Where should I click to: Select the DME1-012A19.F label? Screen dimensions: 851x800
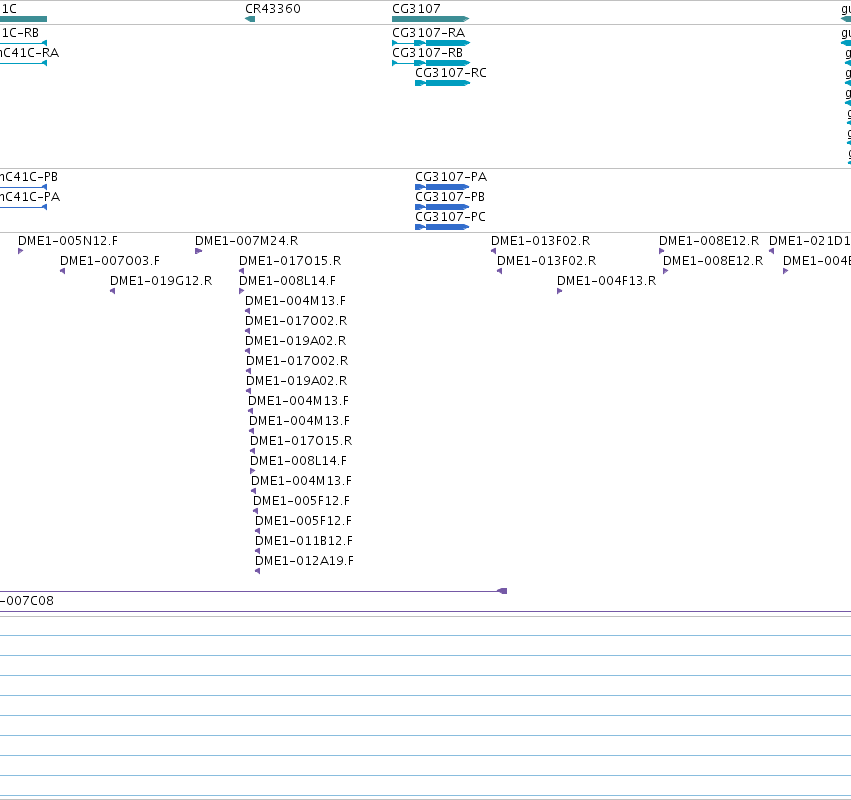[x=304, y=561]
